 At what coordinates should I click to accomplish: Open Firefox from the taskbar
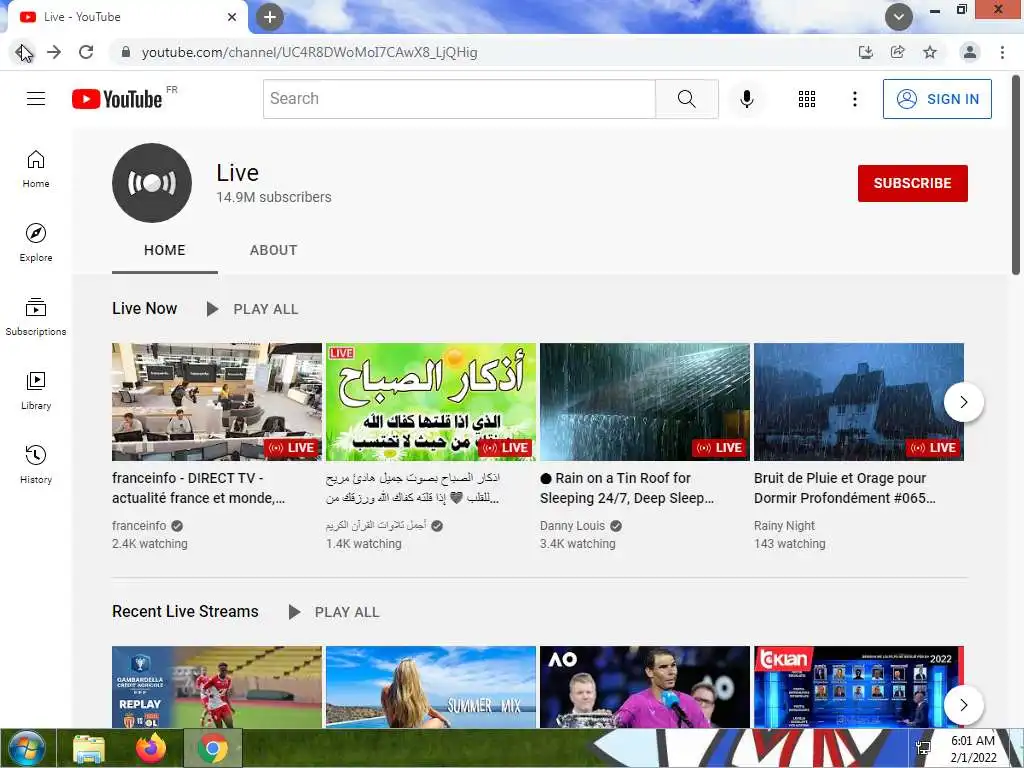[x=151, y=748]
